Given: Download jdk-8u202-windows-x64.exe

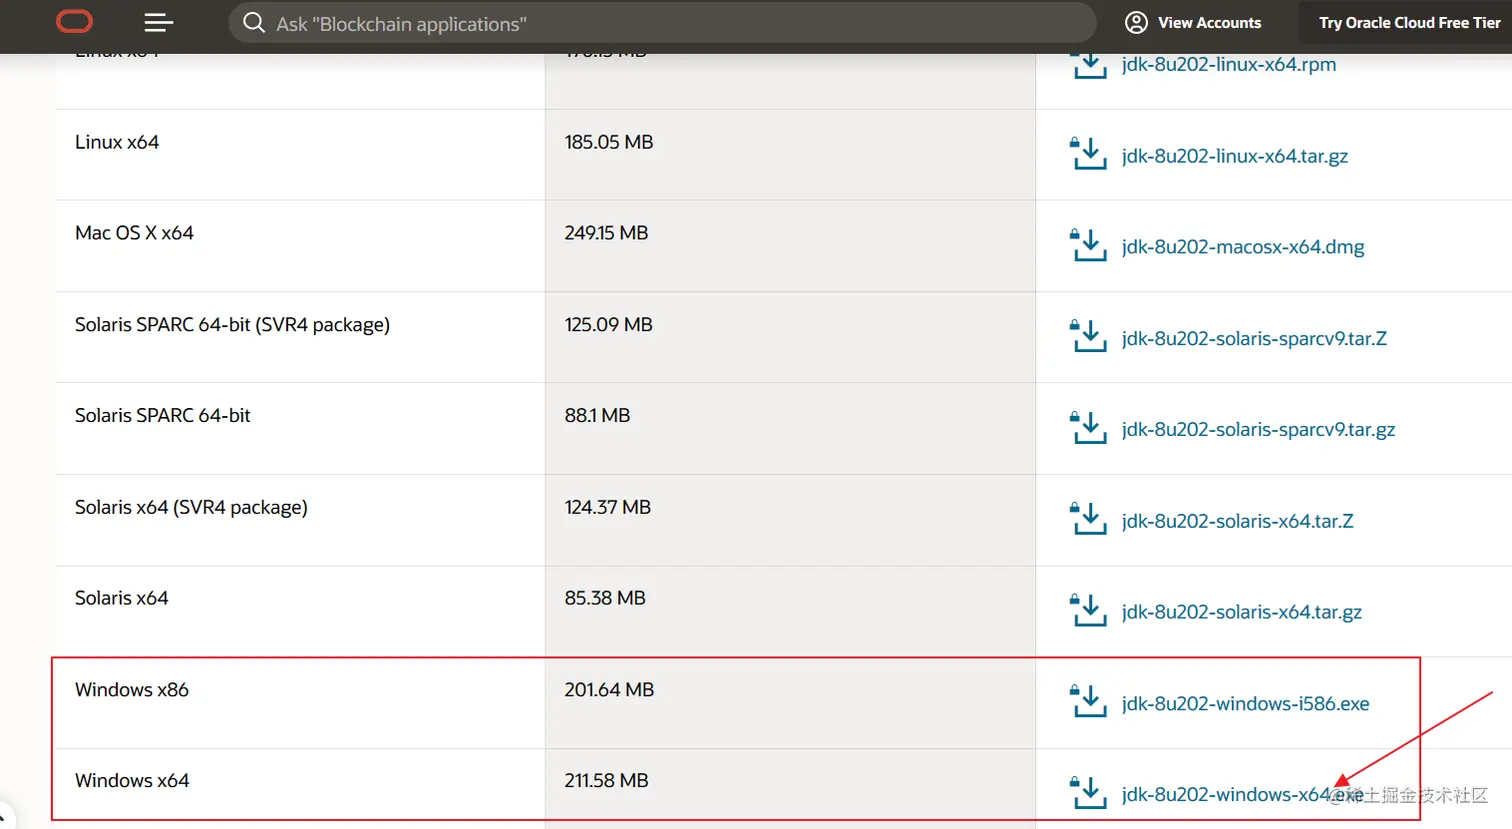Looking at the screenshot, I should tap(1241, 795).
